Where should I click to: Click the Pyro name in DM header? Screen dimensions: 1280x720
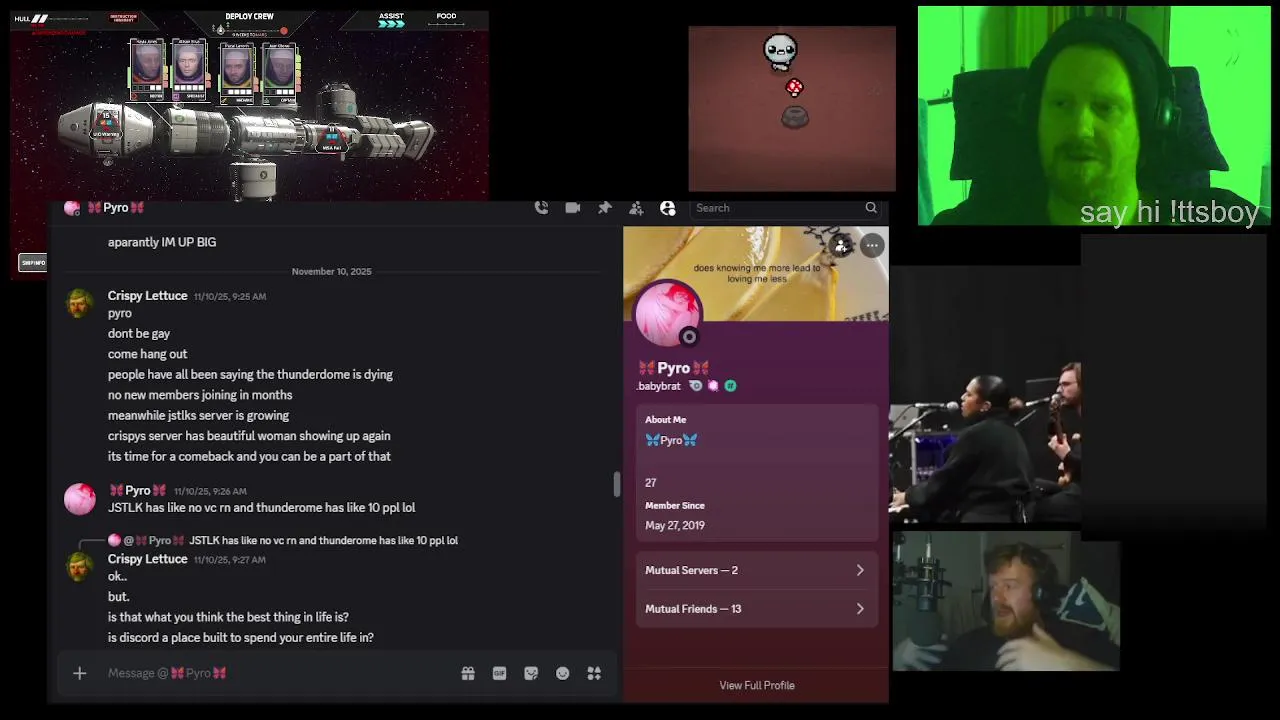pos(116,208)
